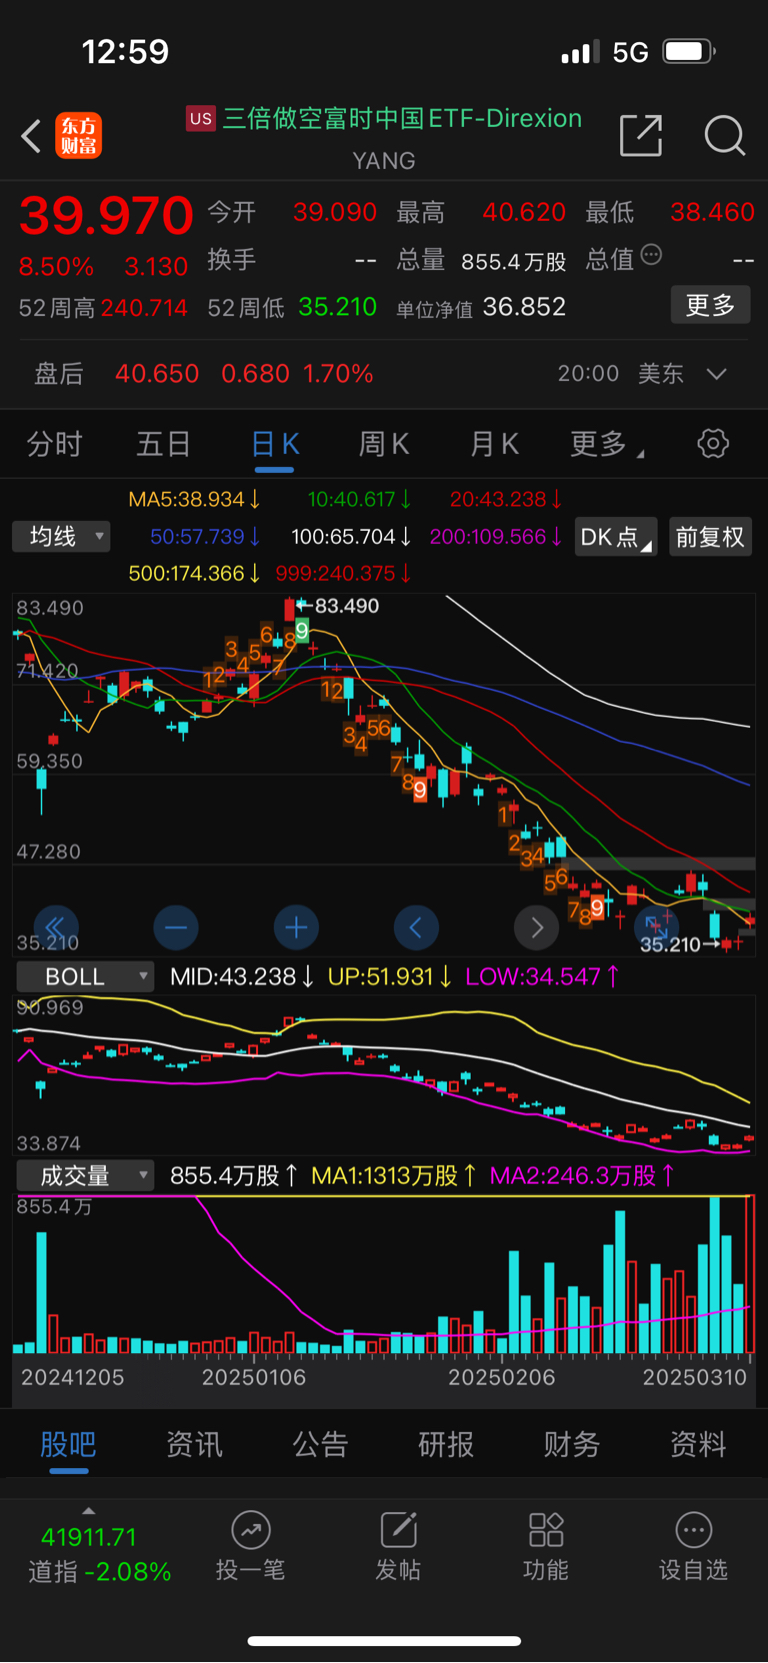Tap the 200:109.566 moving average value

tap(496, 537)
